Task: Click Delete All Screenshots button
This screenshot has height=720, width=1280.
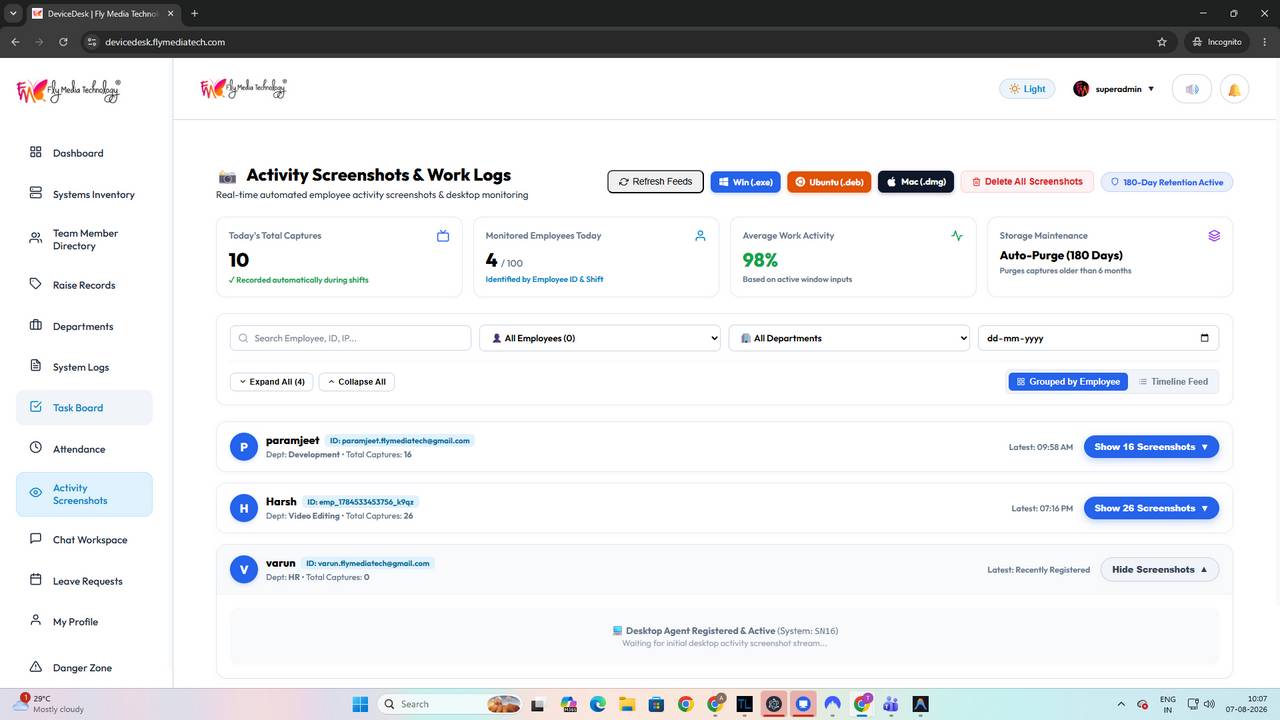Action: (x=1027, y=182)
